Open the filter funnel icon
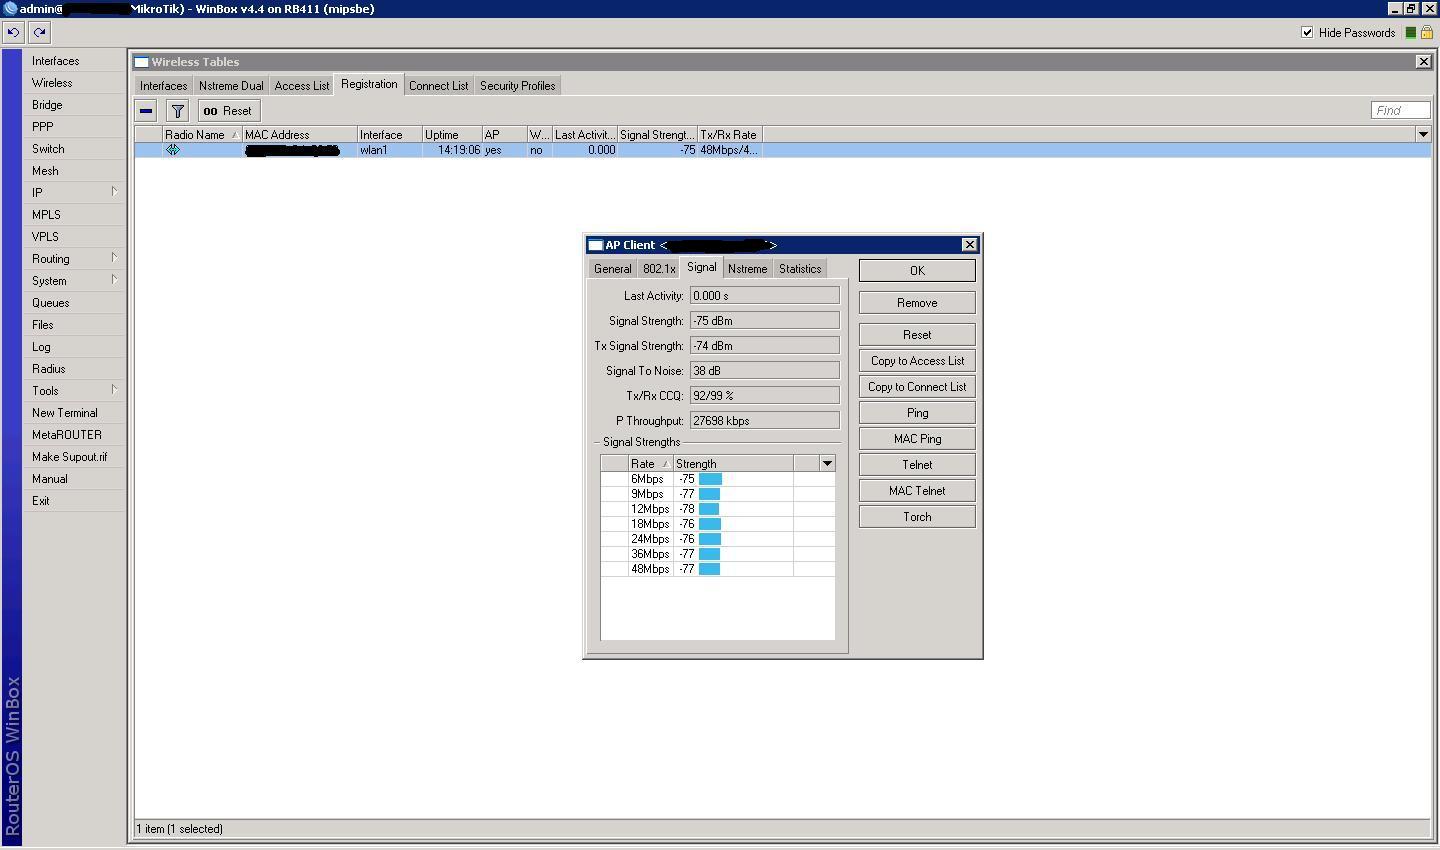 pos(177,111)
